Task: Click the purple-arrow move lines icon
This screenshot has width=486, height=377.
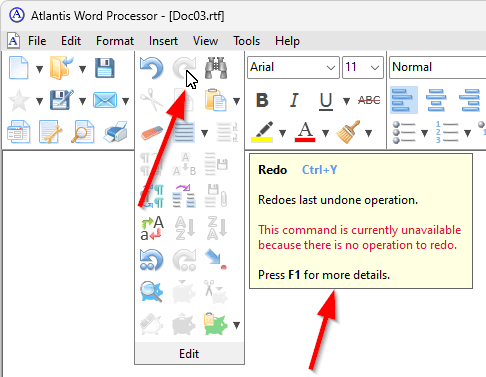Action: (x=184, y=196)
